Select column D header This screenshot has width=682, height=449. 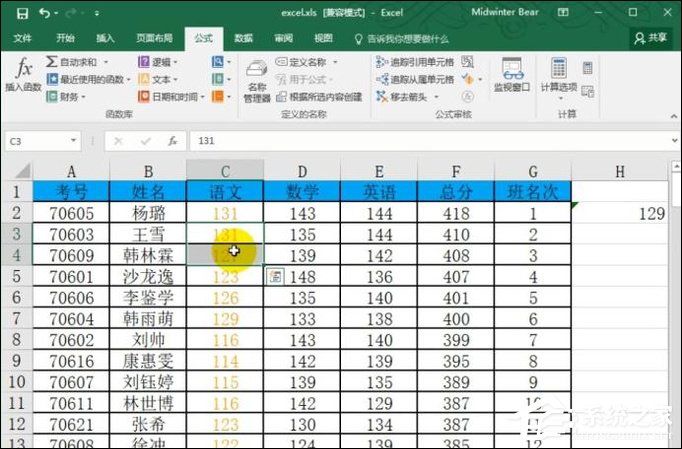click(302, 171)
